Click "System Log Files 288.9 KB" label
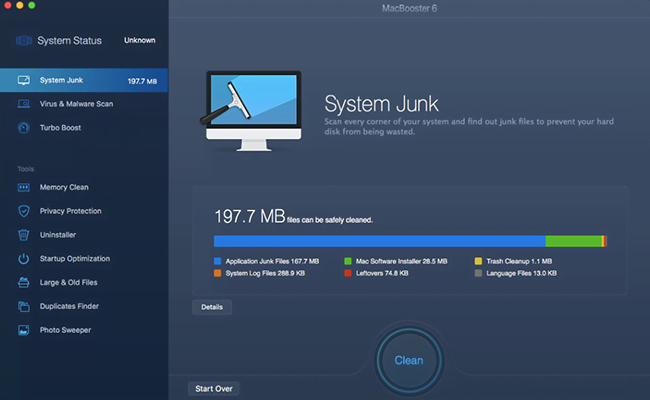Image resolution: width=650 pixels, height=400 pixels. 265,273
